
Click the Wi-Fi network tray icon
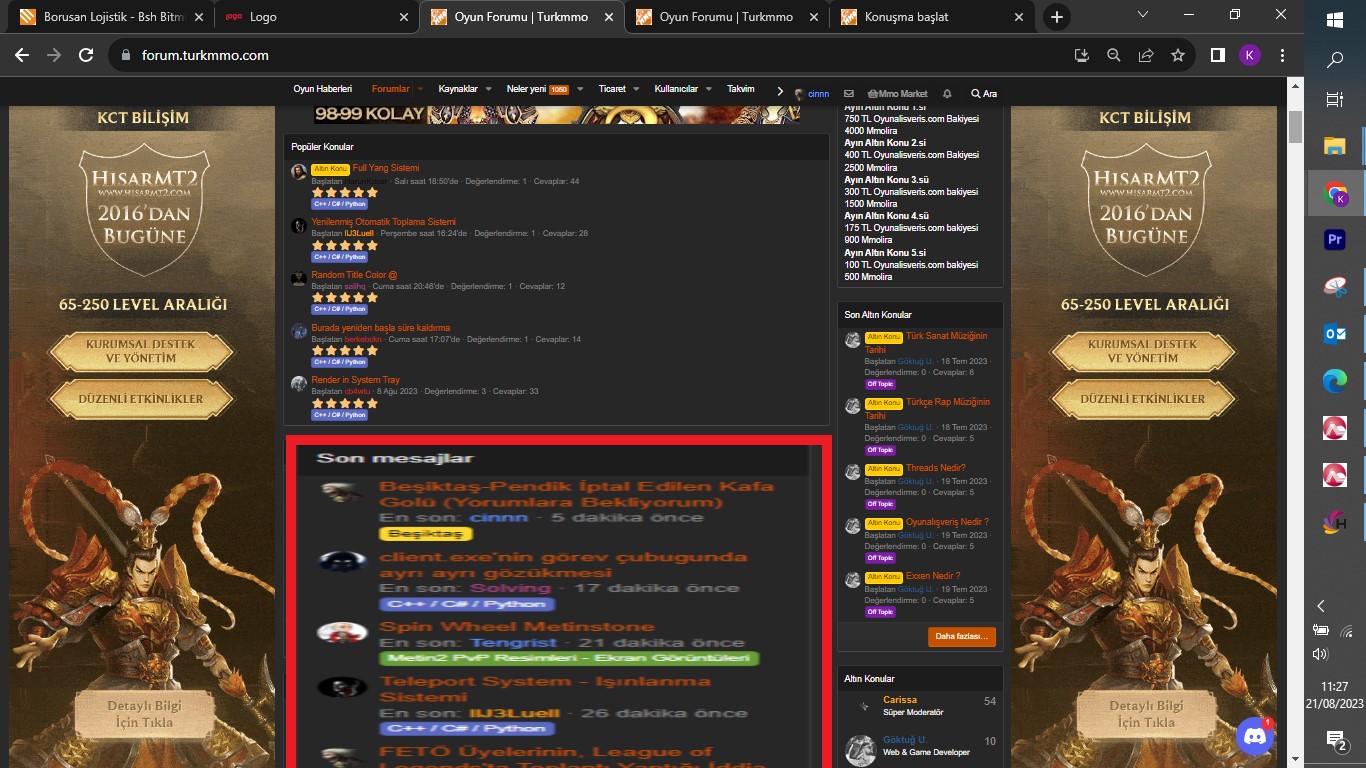click(x=1347, y=631)
